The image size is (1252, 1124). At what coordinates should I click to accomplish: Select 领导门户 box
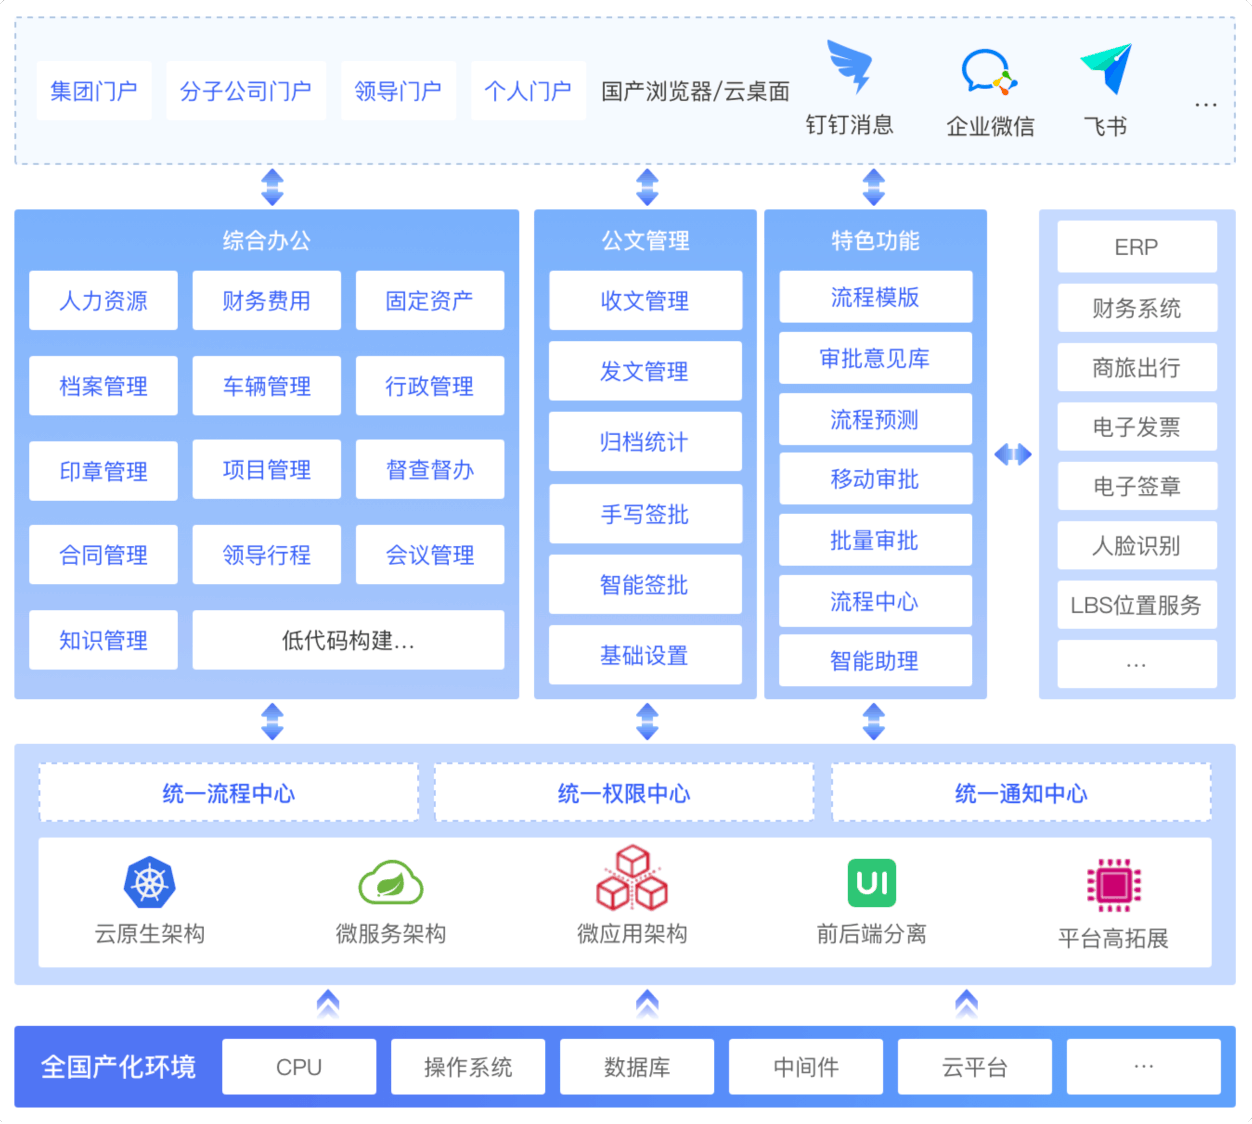tap(398, 91)
